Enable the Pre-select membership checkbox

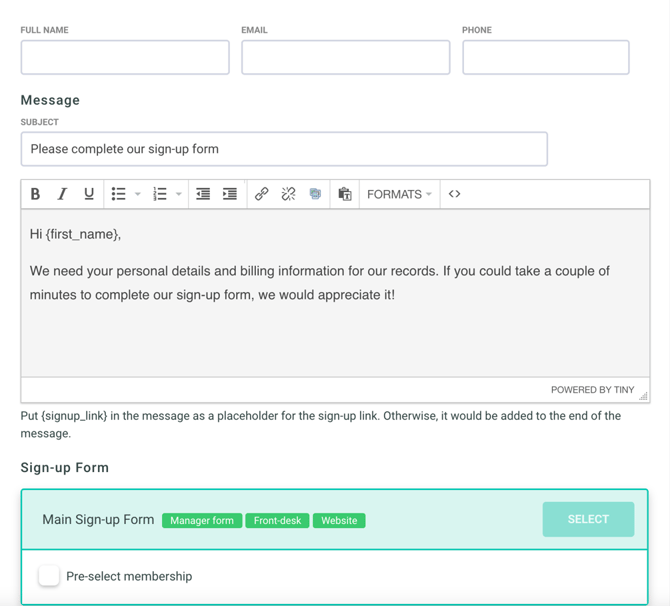click(49, 576)
